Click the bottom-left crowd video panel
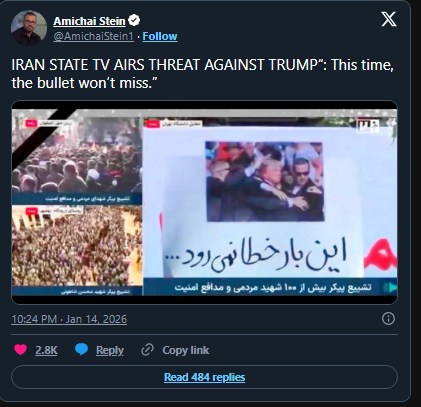 pos(77,250)
